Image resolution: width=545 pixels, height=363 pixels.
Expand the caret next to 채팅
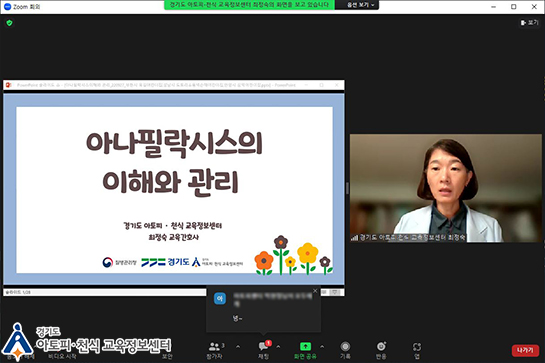tap(278, 347)
